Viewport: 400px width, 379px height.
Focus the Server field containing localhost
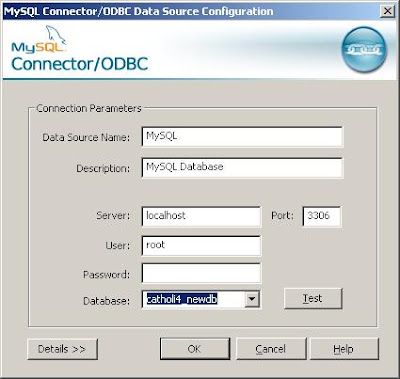pos(201,217)
